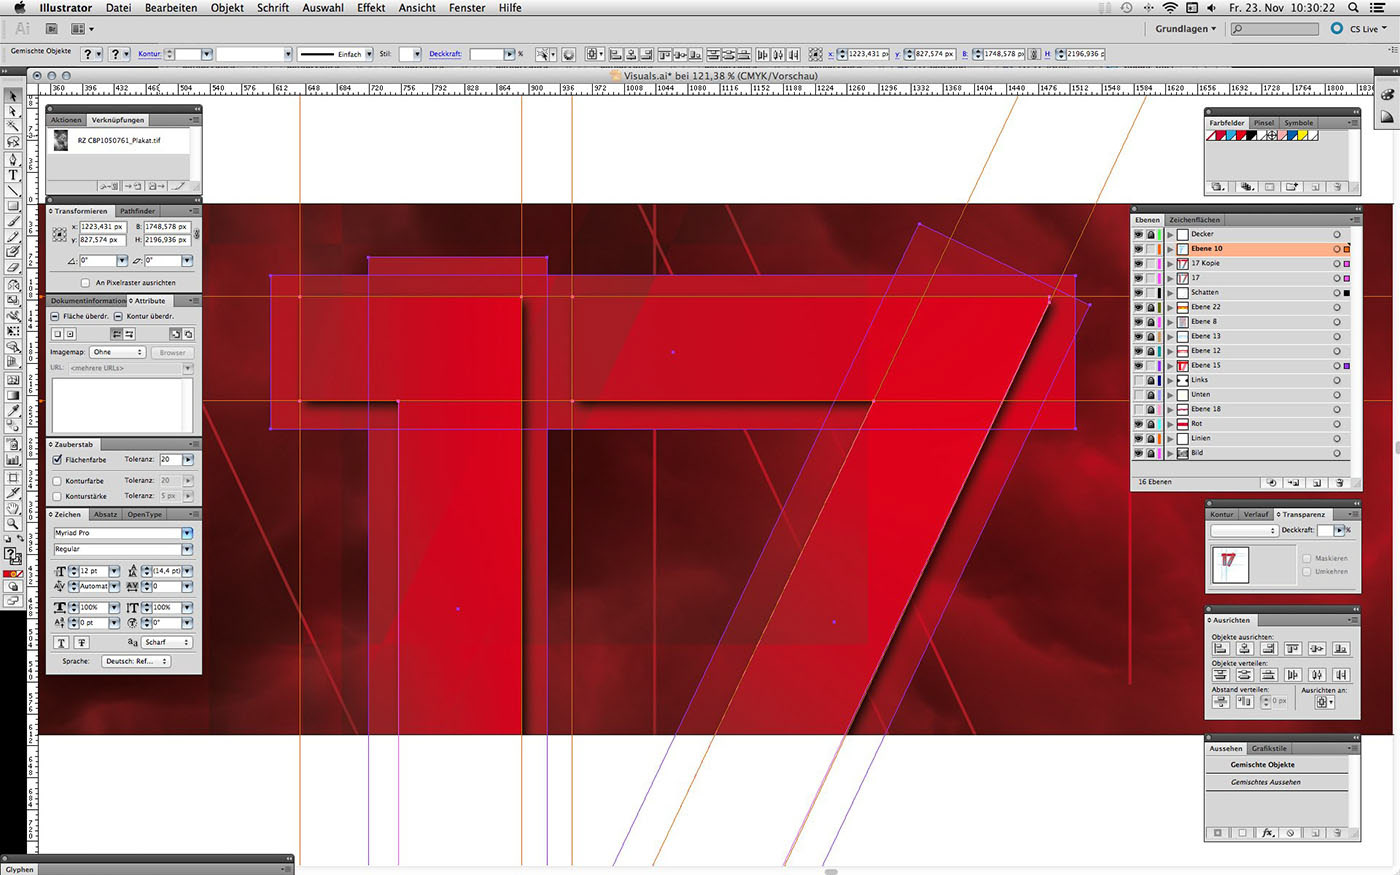Select the black arrow Selection tool

[x=13, y=95]
